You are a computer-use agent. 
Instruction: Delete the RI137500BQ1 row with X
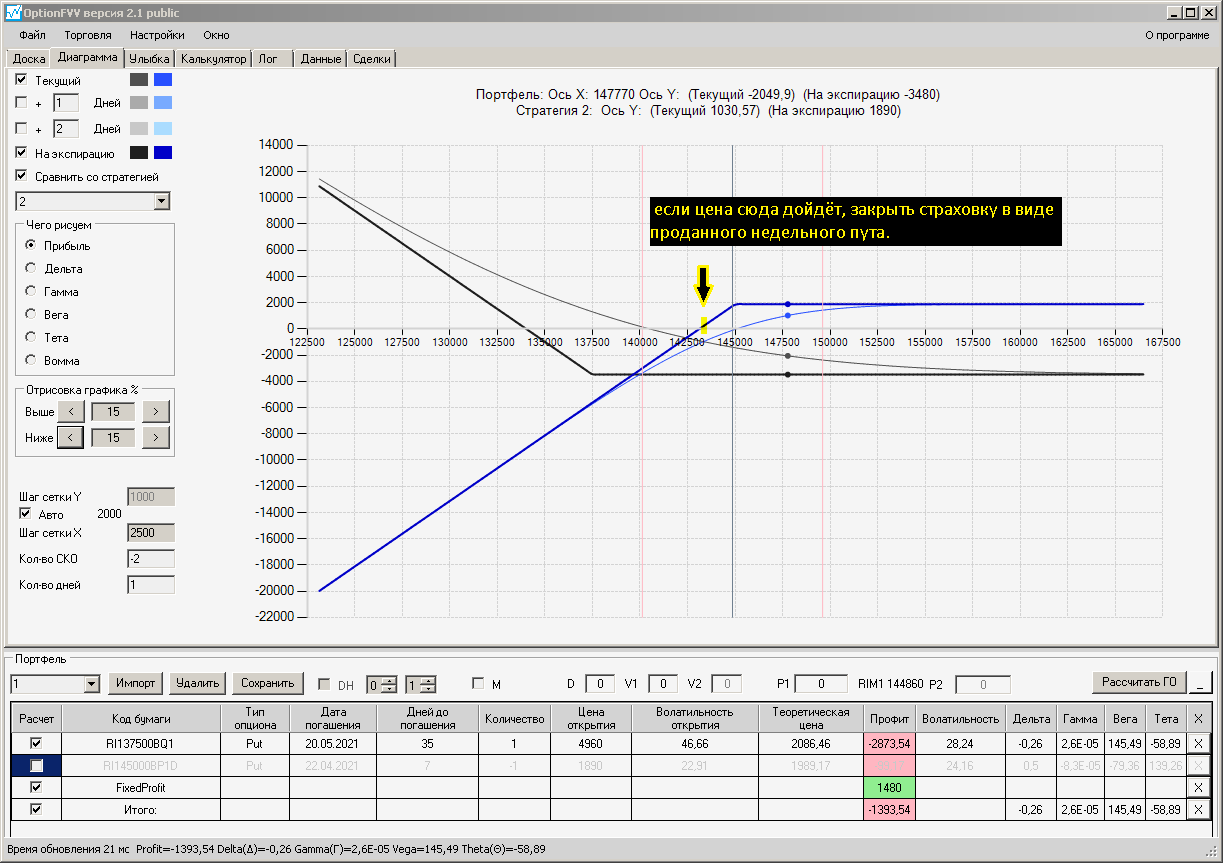tap(1198, 743)
